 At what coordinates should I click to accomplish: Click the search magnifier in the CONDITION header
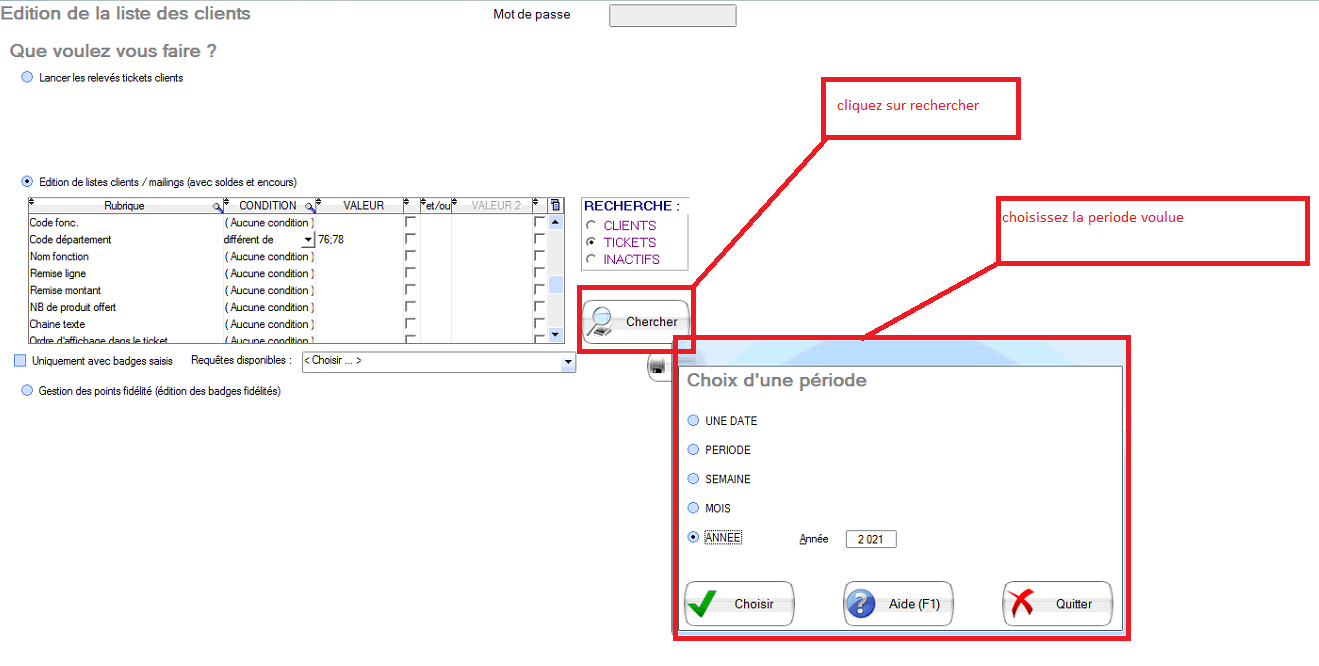310,206
